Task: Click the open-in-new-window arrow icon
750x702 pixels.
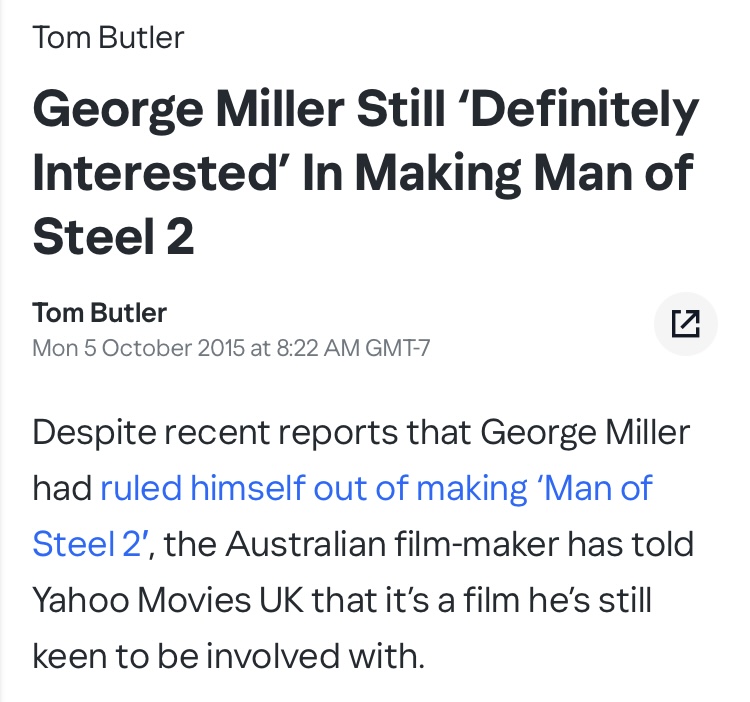Action: click(685, 324)
